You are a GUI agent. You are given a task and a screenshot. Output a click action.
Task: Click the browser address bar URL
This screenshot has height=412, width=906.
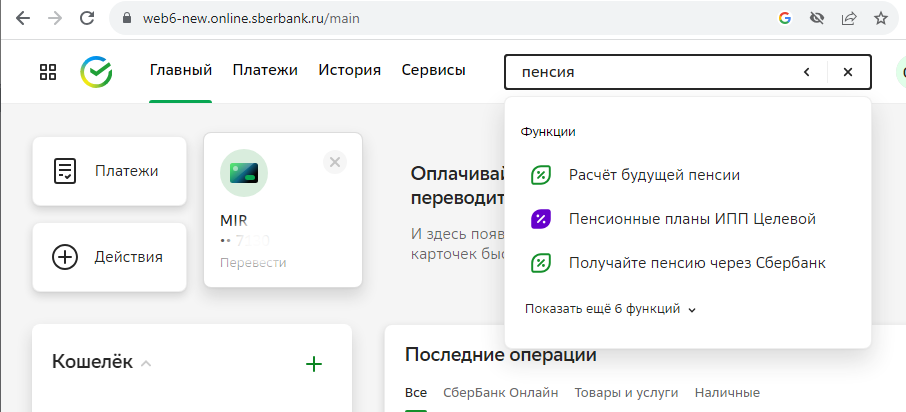click(x=251, y=18)
